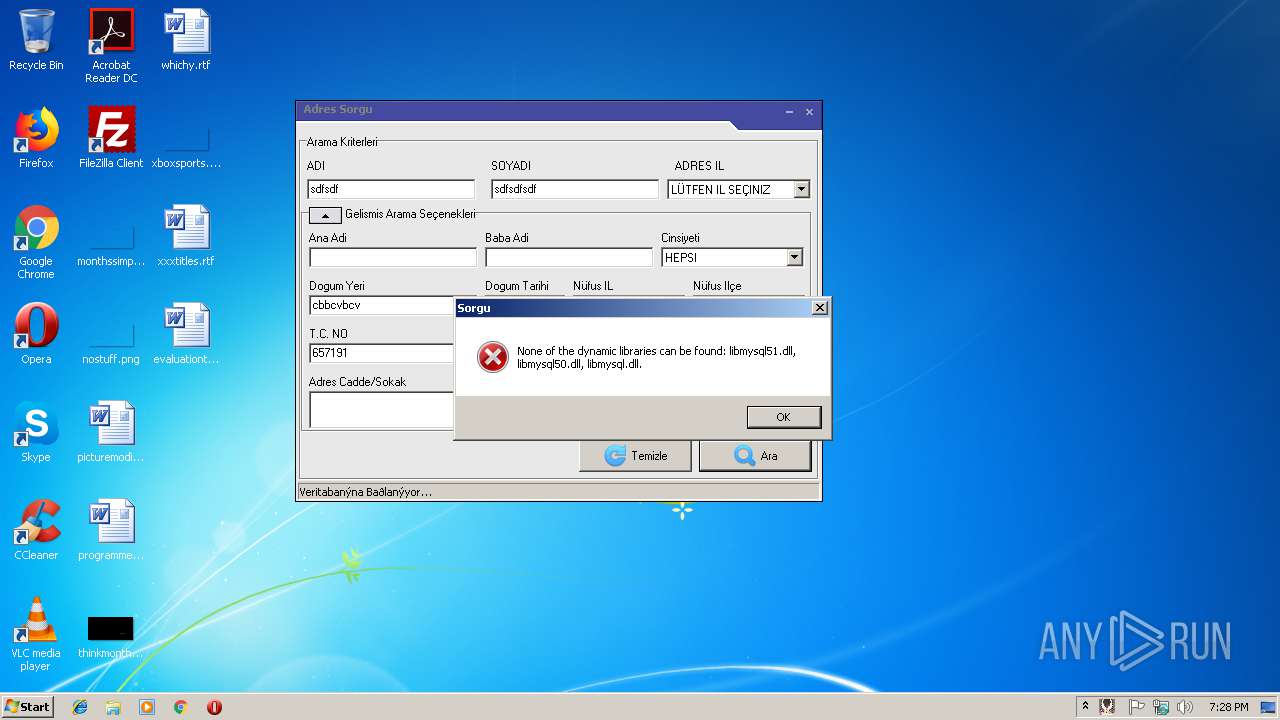This screenshot has height=720, width=1280.
Task: Open Chrome from the taskbar
Action: point(180,707)
